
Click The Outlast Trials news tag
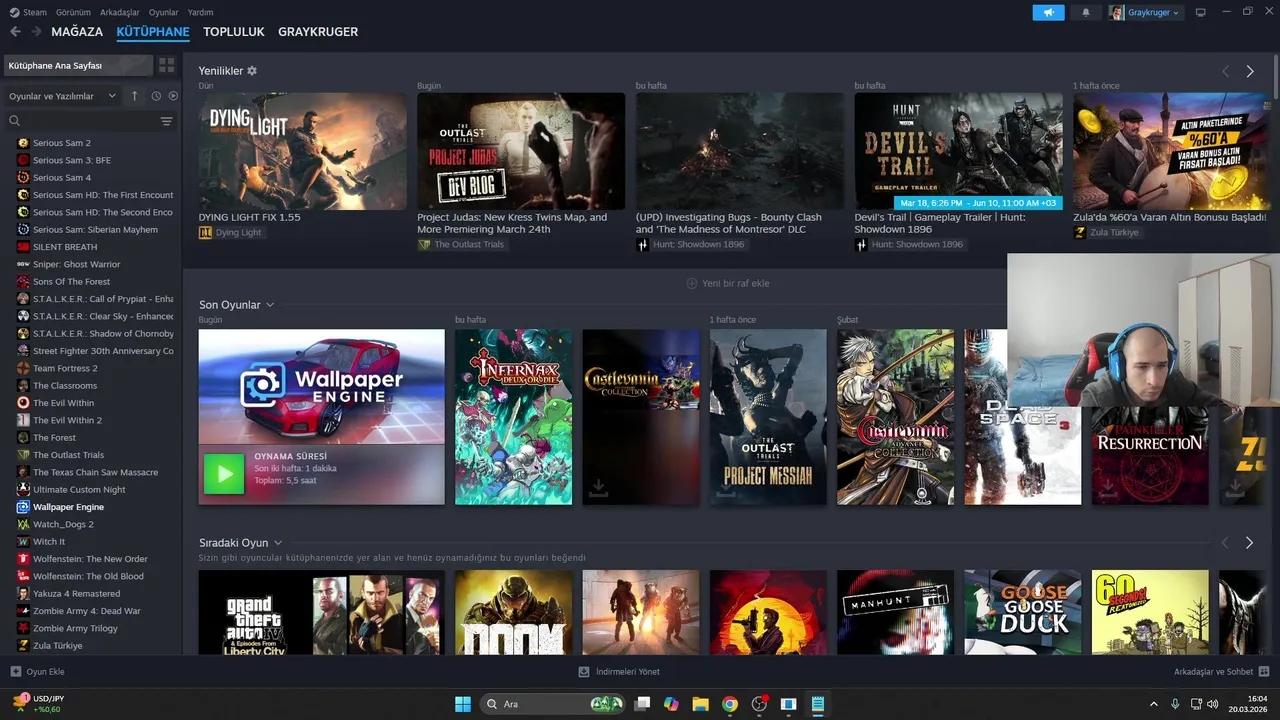pos(462,244)
